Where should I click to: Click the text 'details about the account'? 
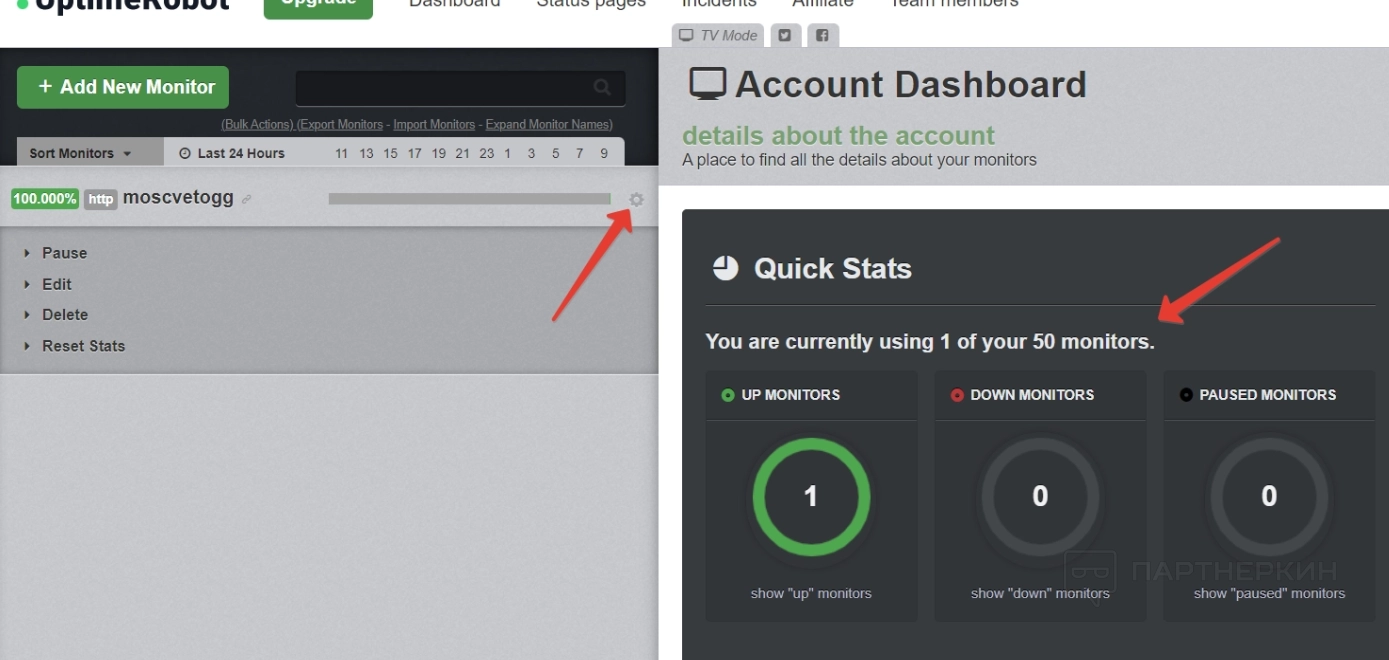[838, 136]
